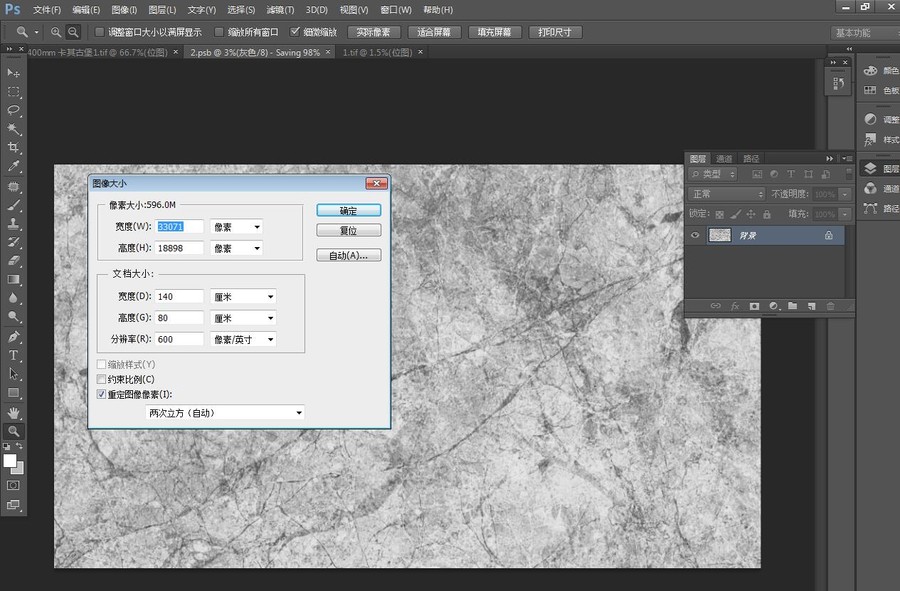The image size is (900, 591).
Task: Click the delete layer trash icon
Action: 831,306
